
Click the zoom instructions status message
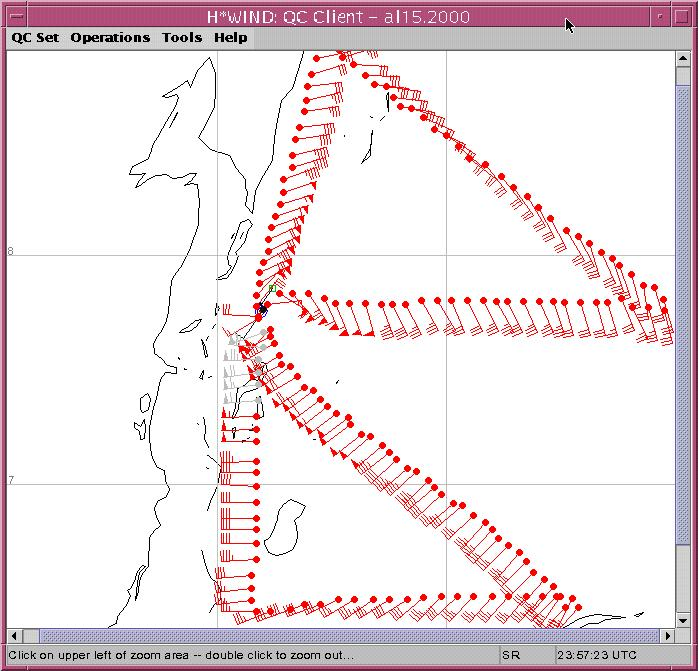pos(180,656)
